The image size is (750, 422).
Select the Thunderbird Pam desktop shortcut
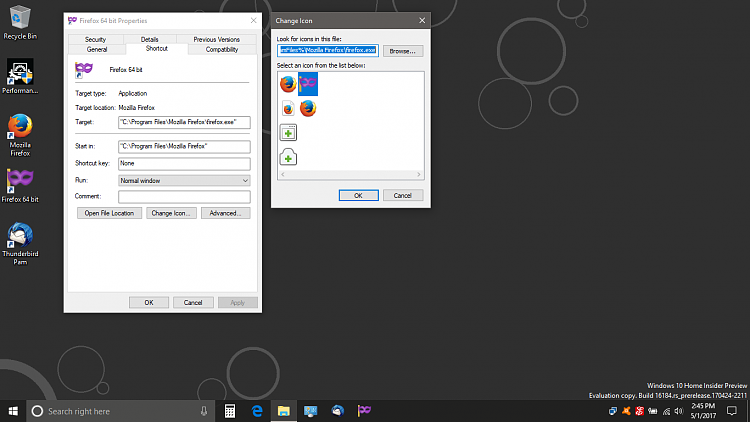pyautogui.click(x=20, y=243)
